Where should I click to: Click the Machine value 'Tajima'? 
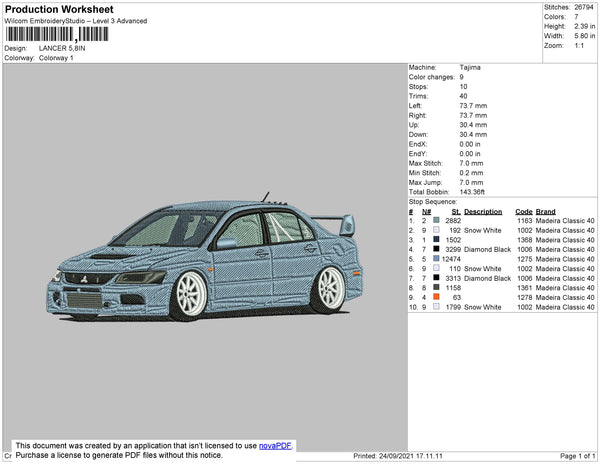470,67
